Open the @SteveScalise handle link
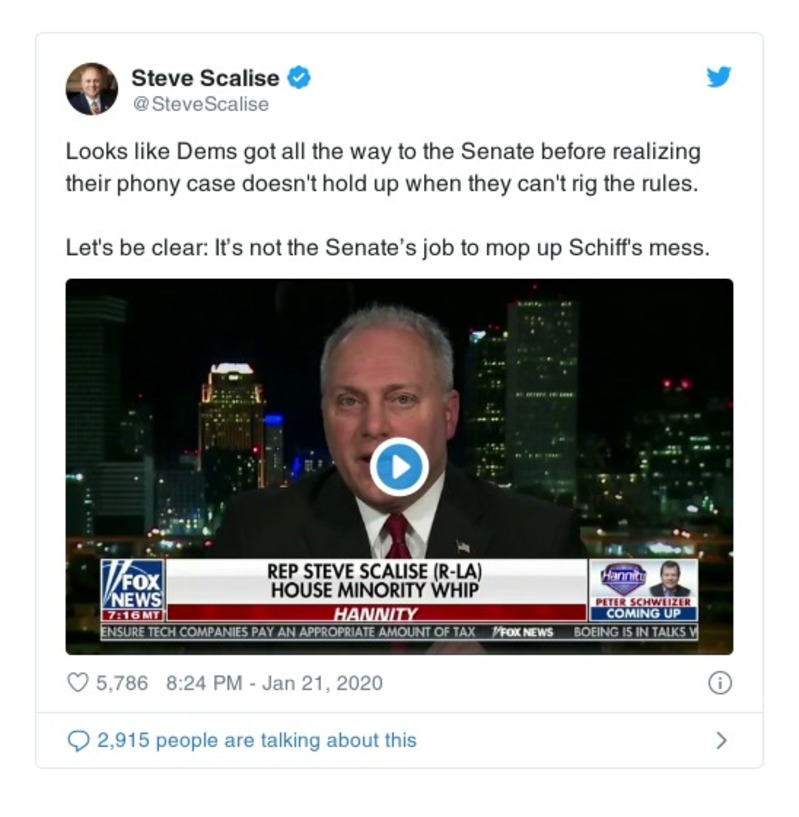 click(201, 104)
